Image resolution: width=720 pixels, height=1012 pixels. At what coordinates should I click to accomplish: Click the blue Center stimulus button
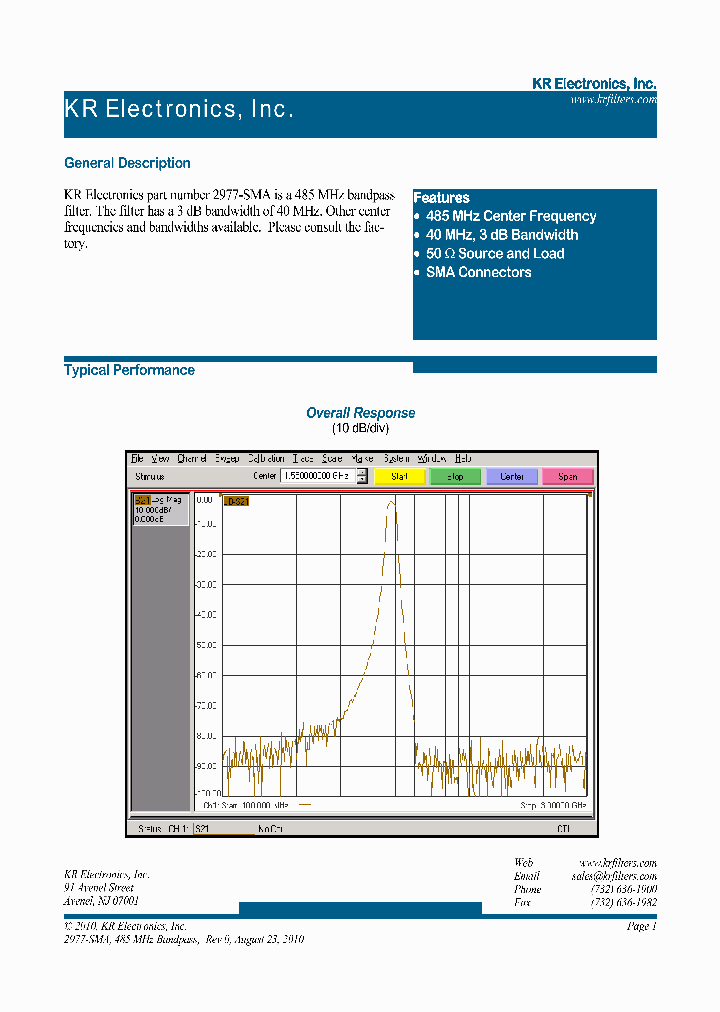[512, 476]
